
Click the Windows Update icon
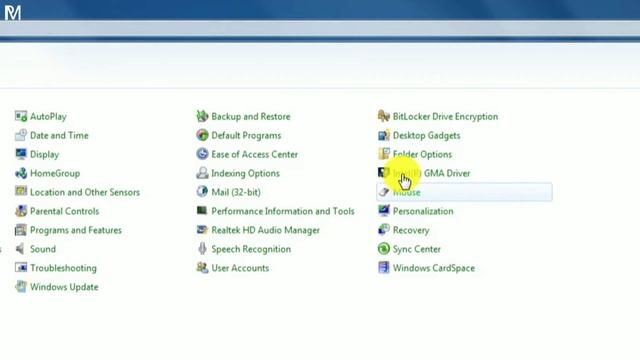click(x=21, y=287)
